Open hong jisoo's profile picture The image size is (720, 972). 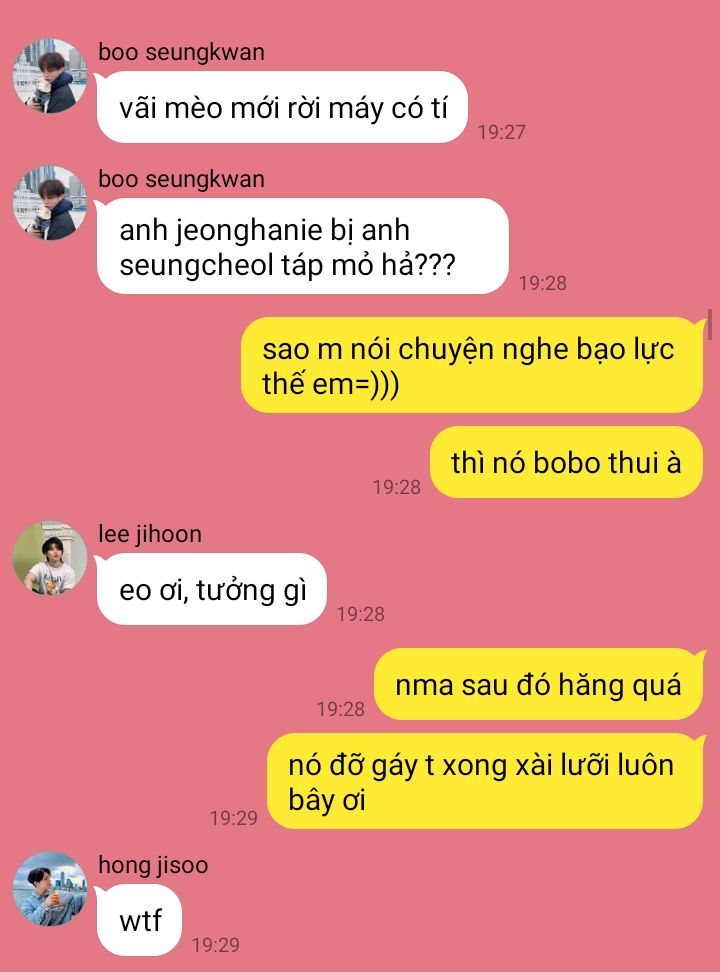pos(50,889)
